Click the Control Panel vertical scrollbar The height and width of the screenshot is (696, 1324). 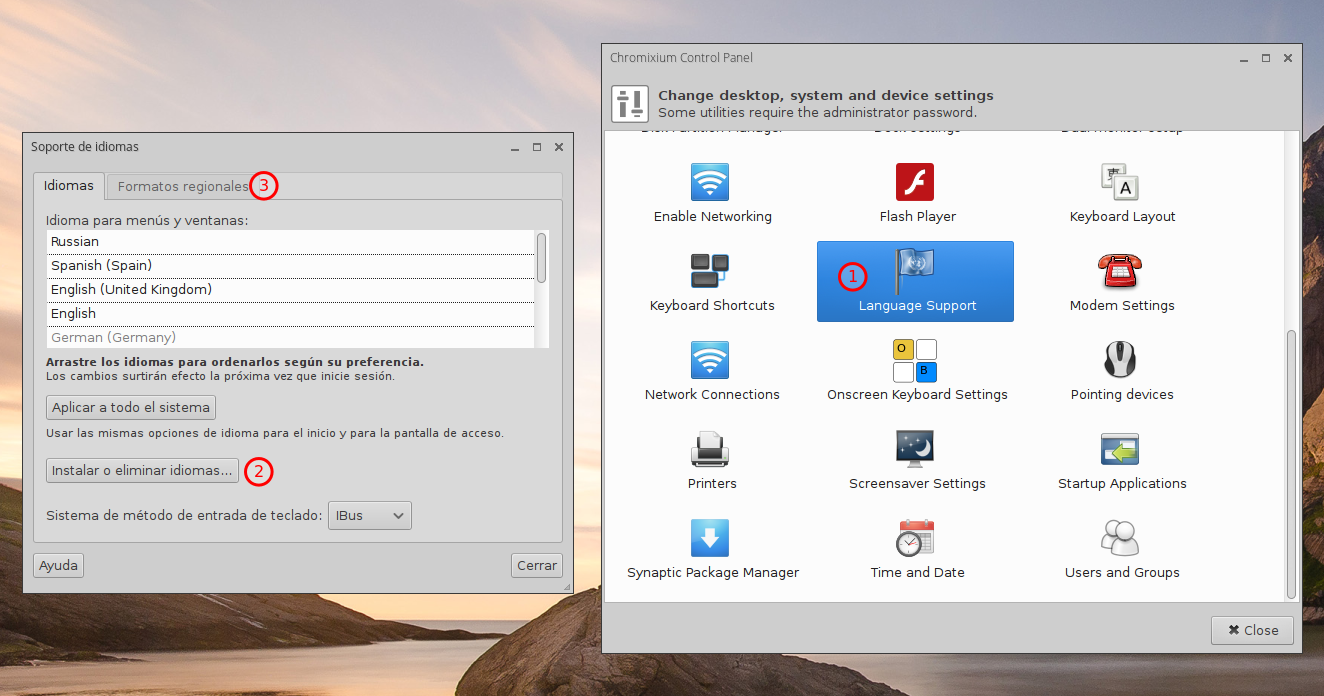coord(1291,465)
